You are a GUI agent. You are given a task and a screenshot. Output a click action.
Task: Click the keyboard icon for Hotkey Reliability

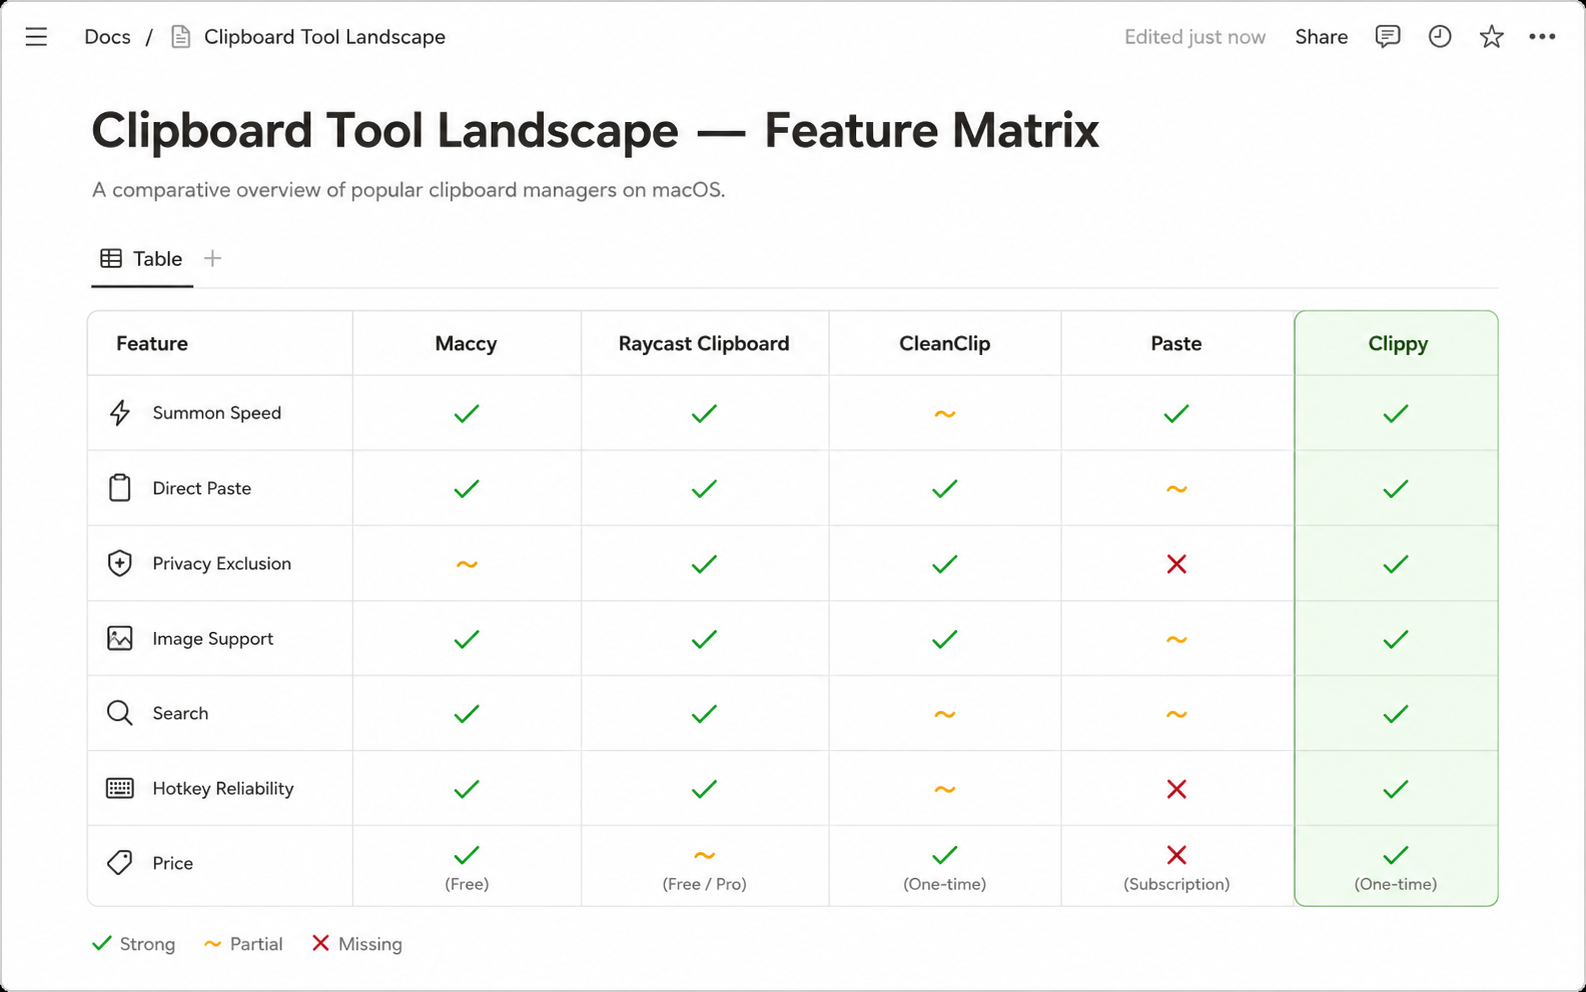[x=120, y=788]
